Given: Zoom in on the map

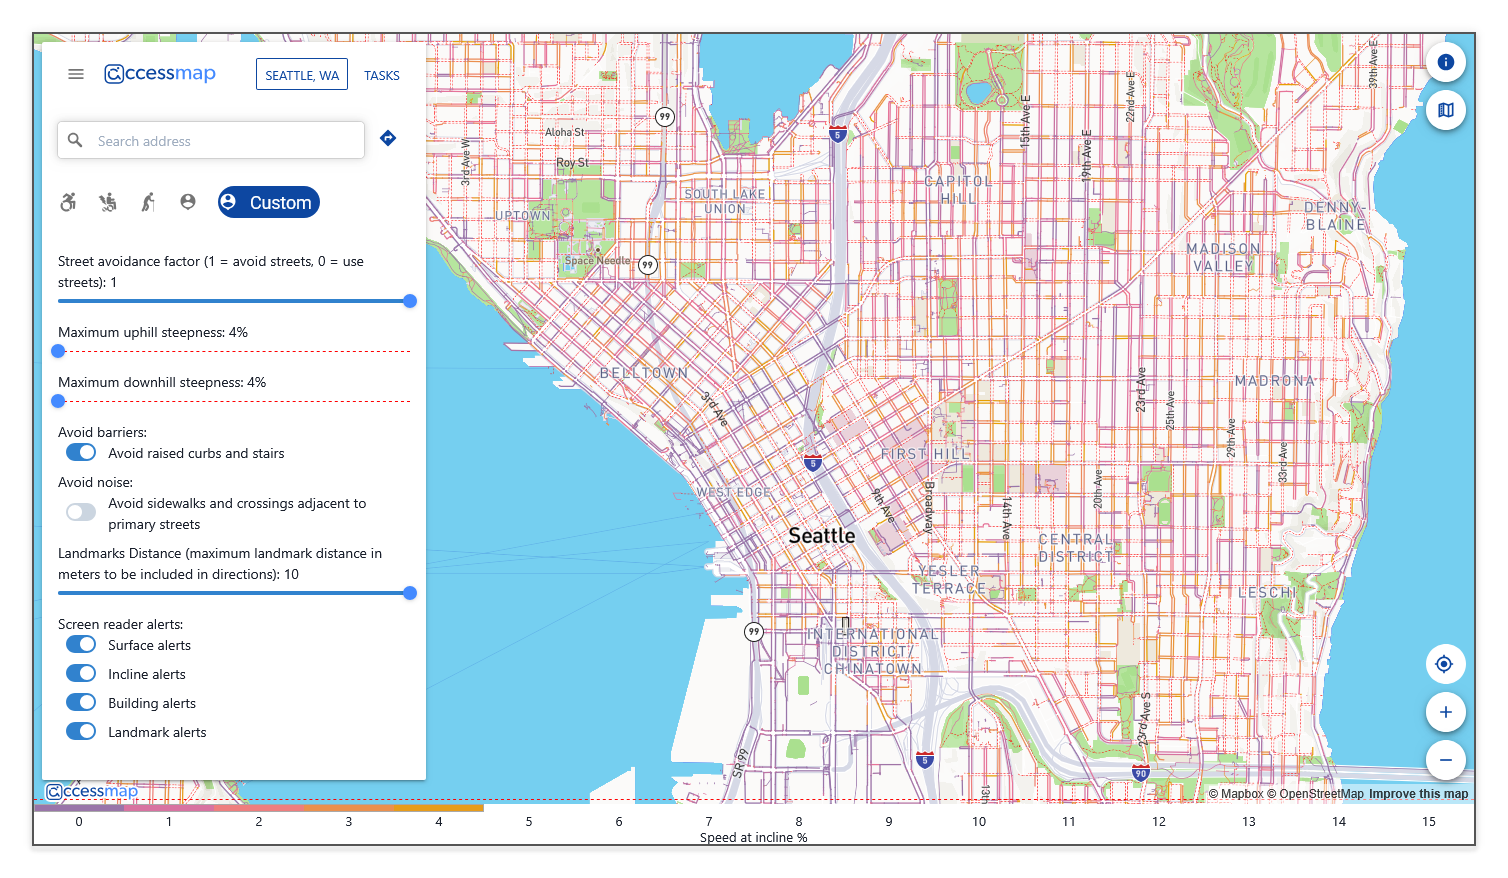Looking at the screenshot, I should (1445, 712).
